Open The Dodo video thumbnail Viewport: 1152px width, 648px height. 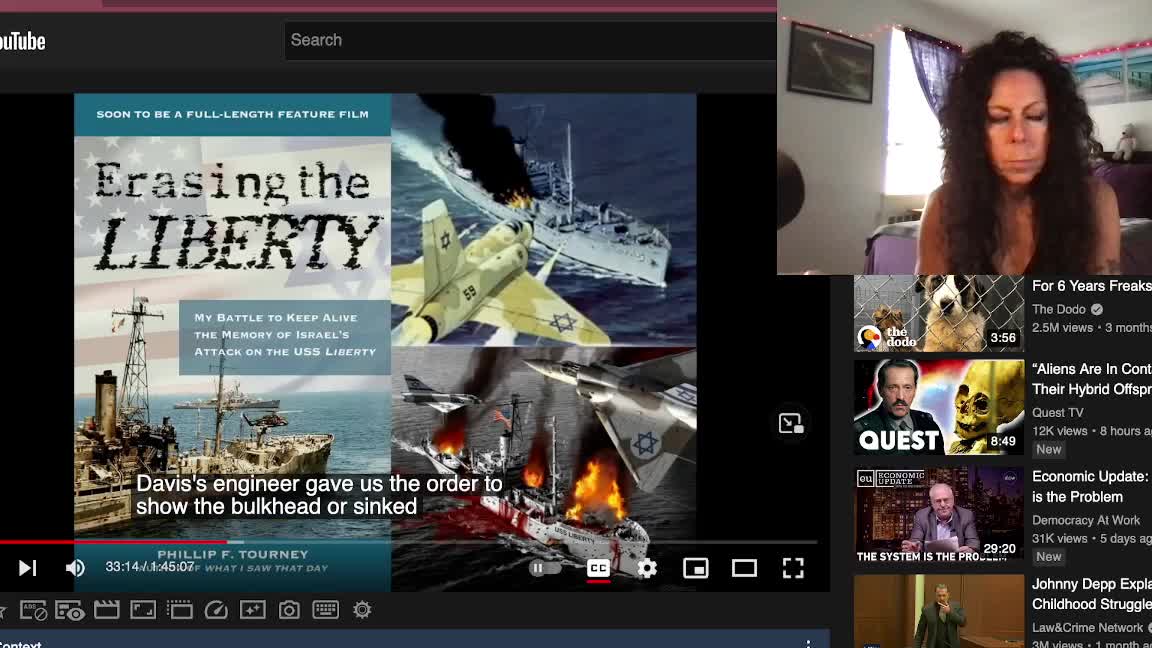click(x=939, y=313)
